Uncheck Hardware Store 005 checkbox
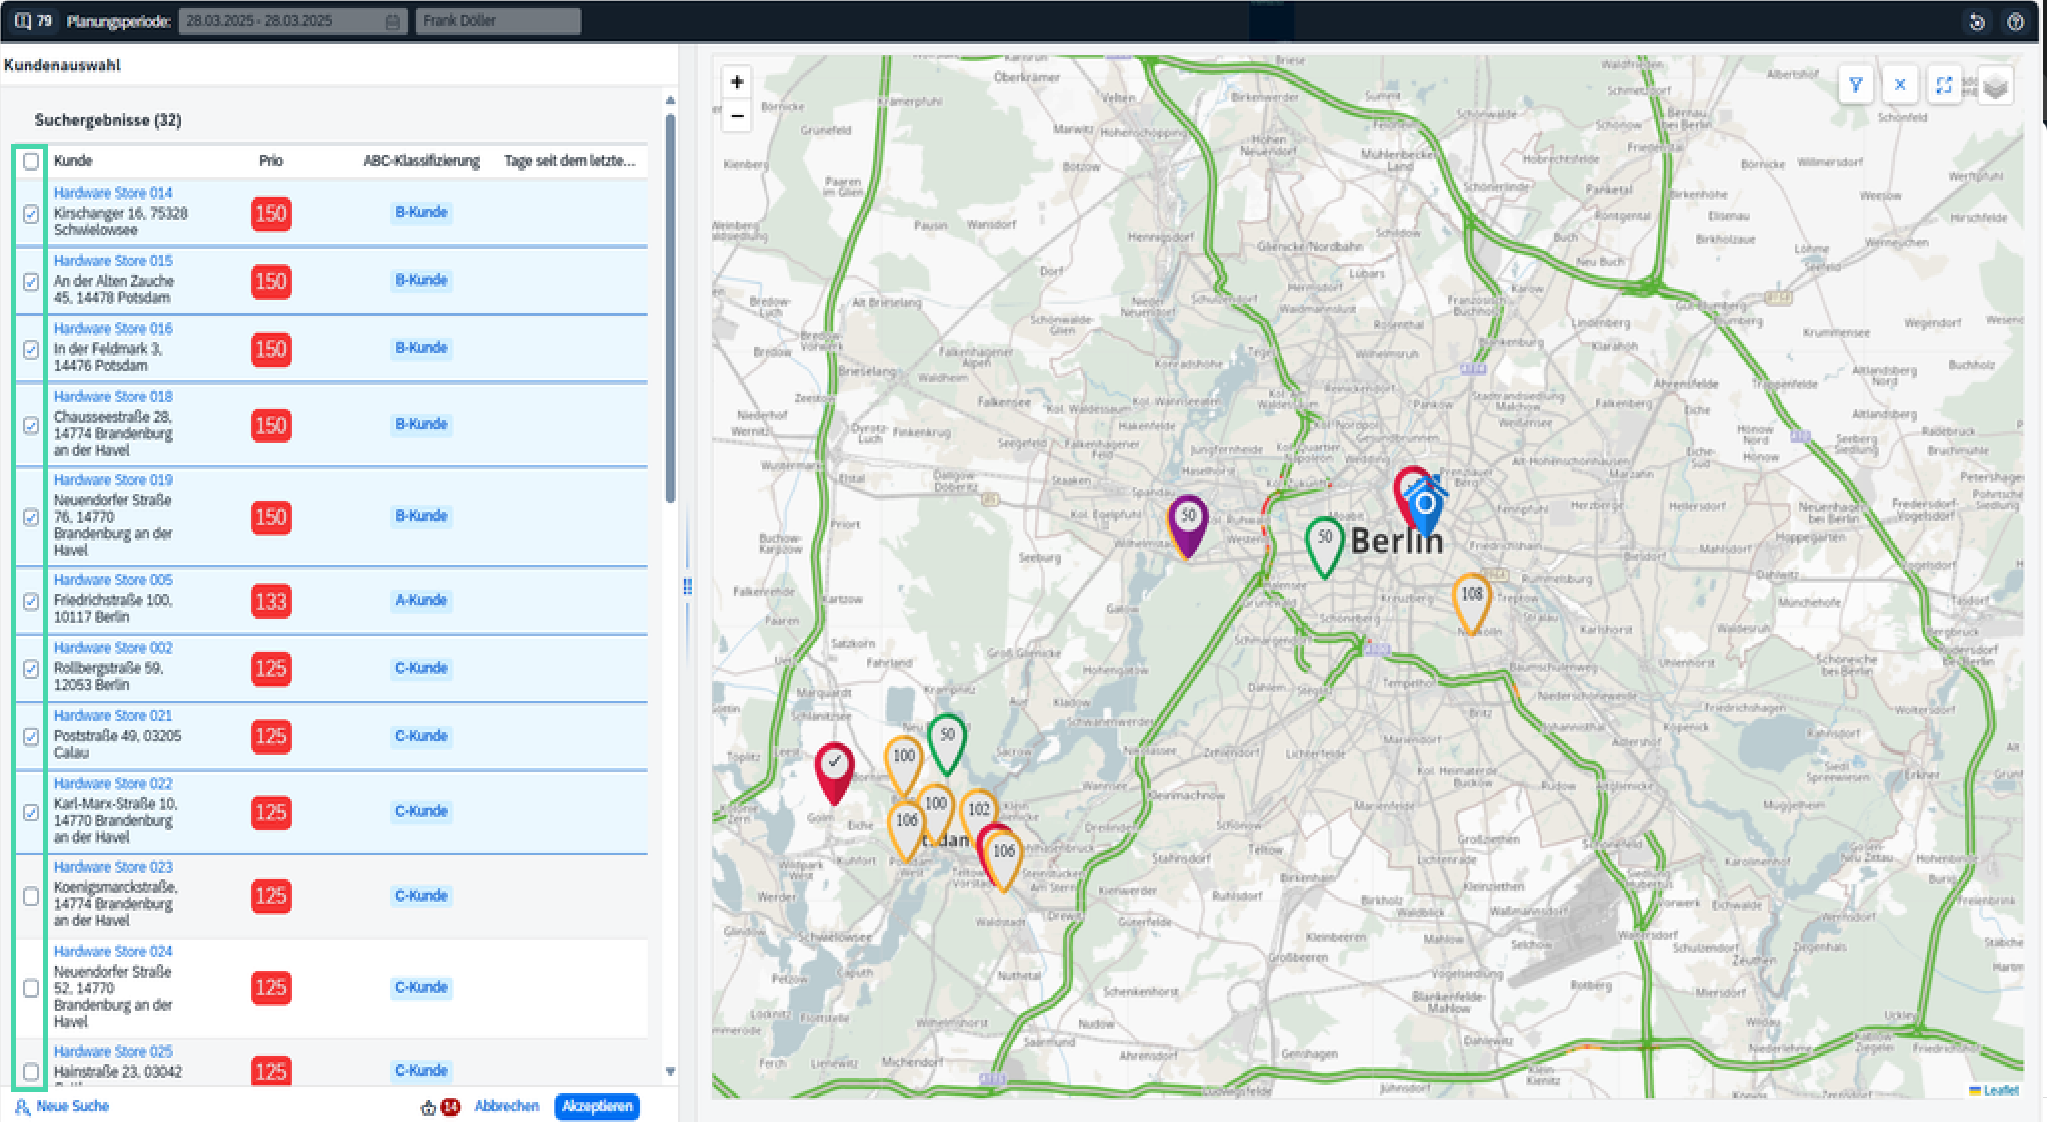 pos(31,601)
